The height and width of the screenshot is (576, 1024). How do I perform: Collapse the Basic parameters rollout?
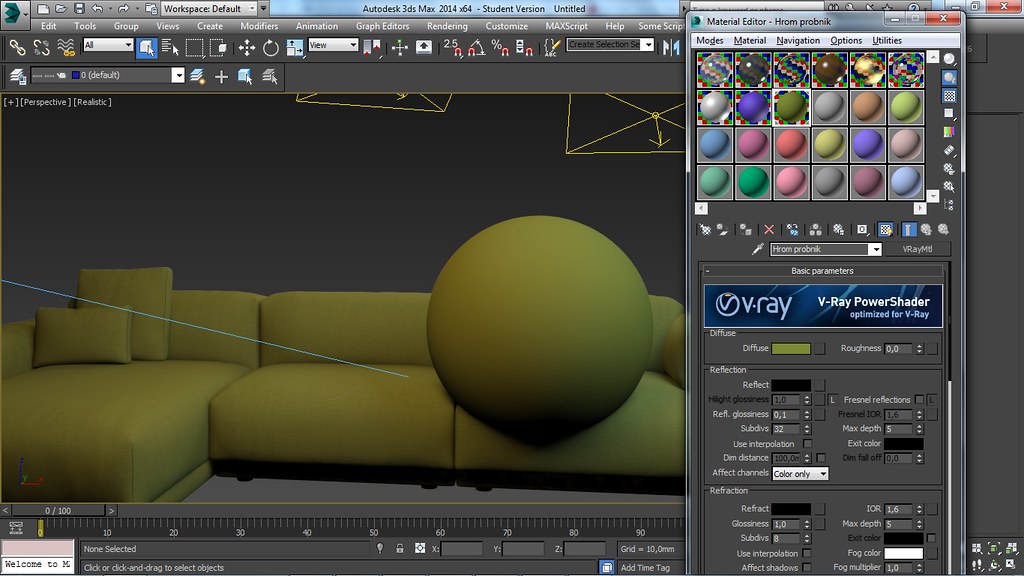click(822, 271)
